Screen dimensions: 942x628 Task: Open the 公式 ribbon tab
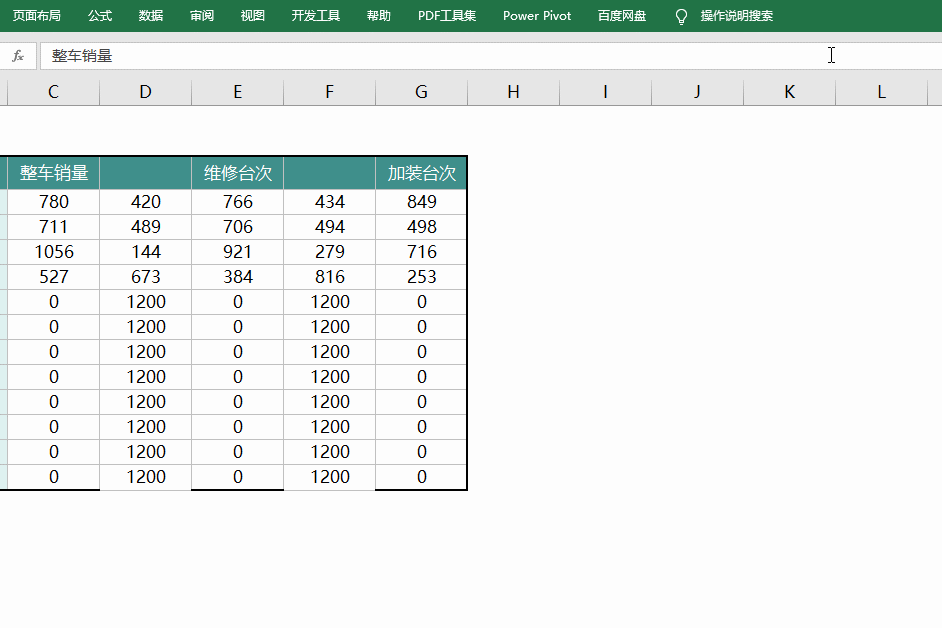(100, 16)
